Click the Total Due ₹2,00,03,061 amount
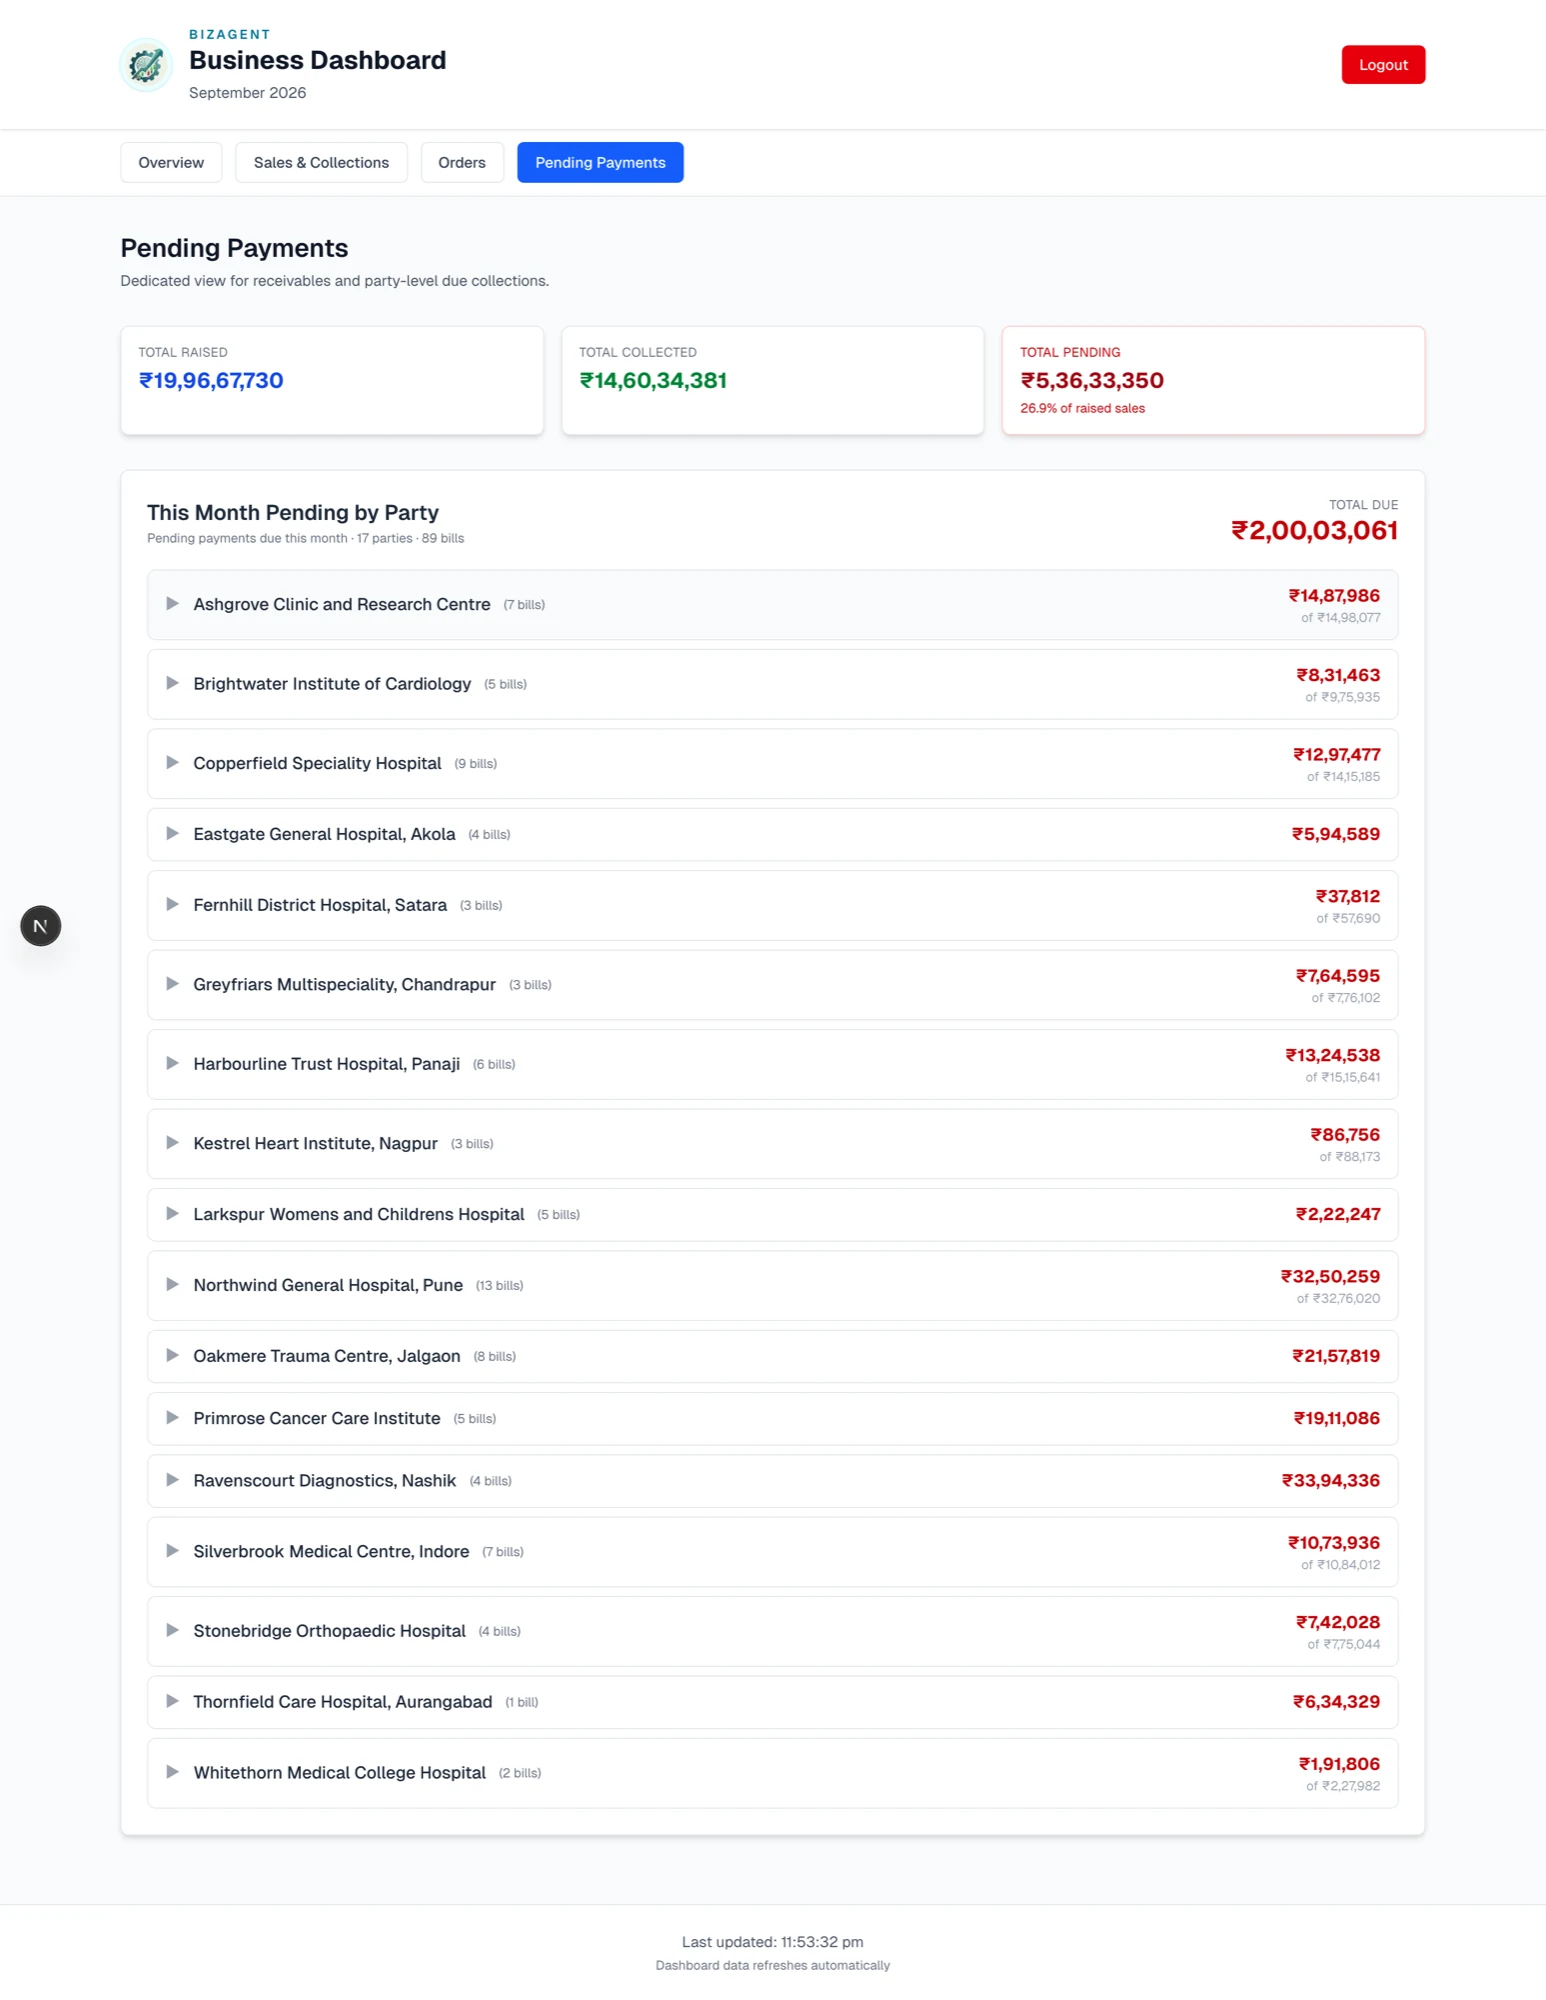This screenshot has height=2000, width=1546. point(1314,531)
